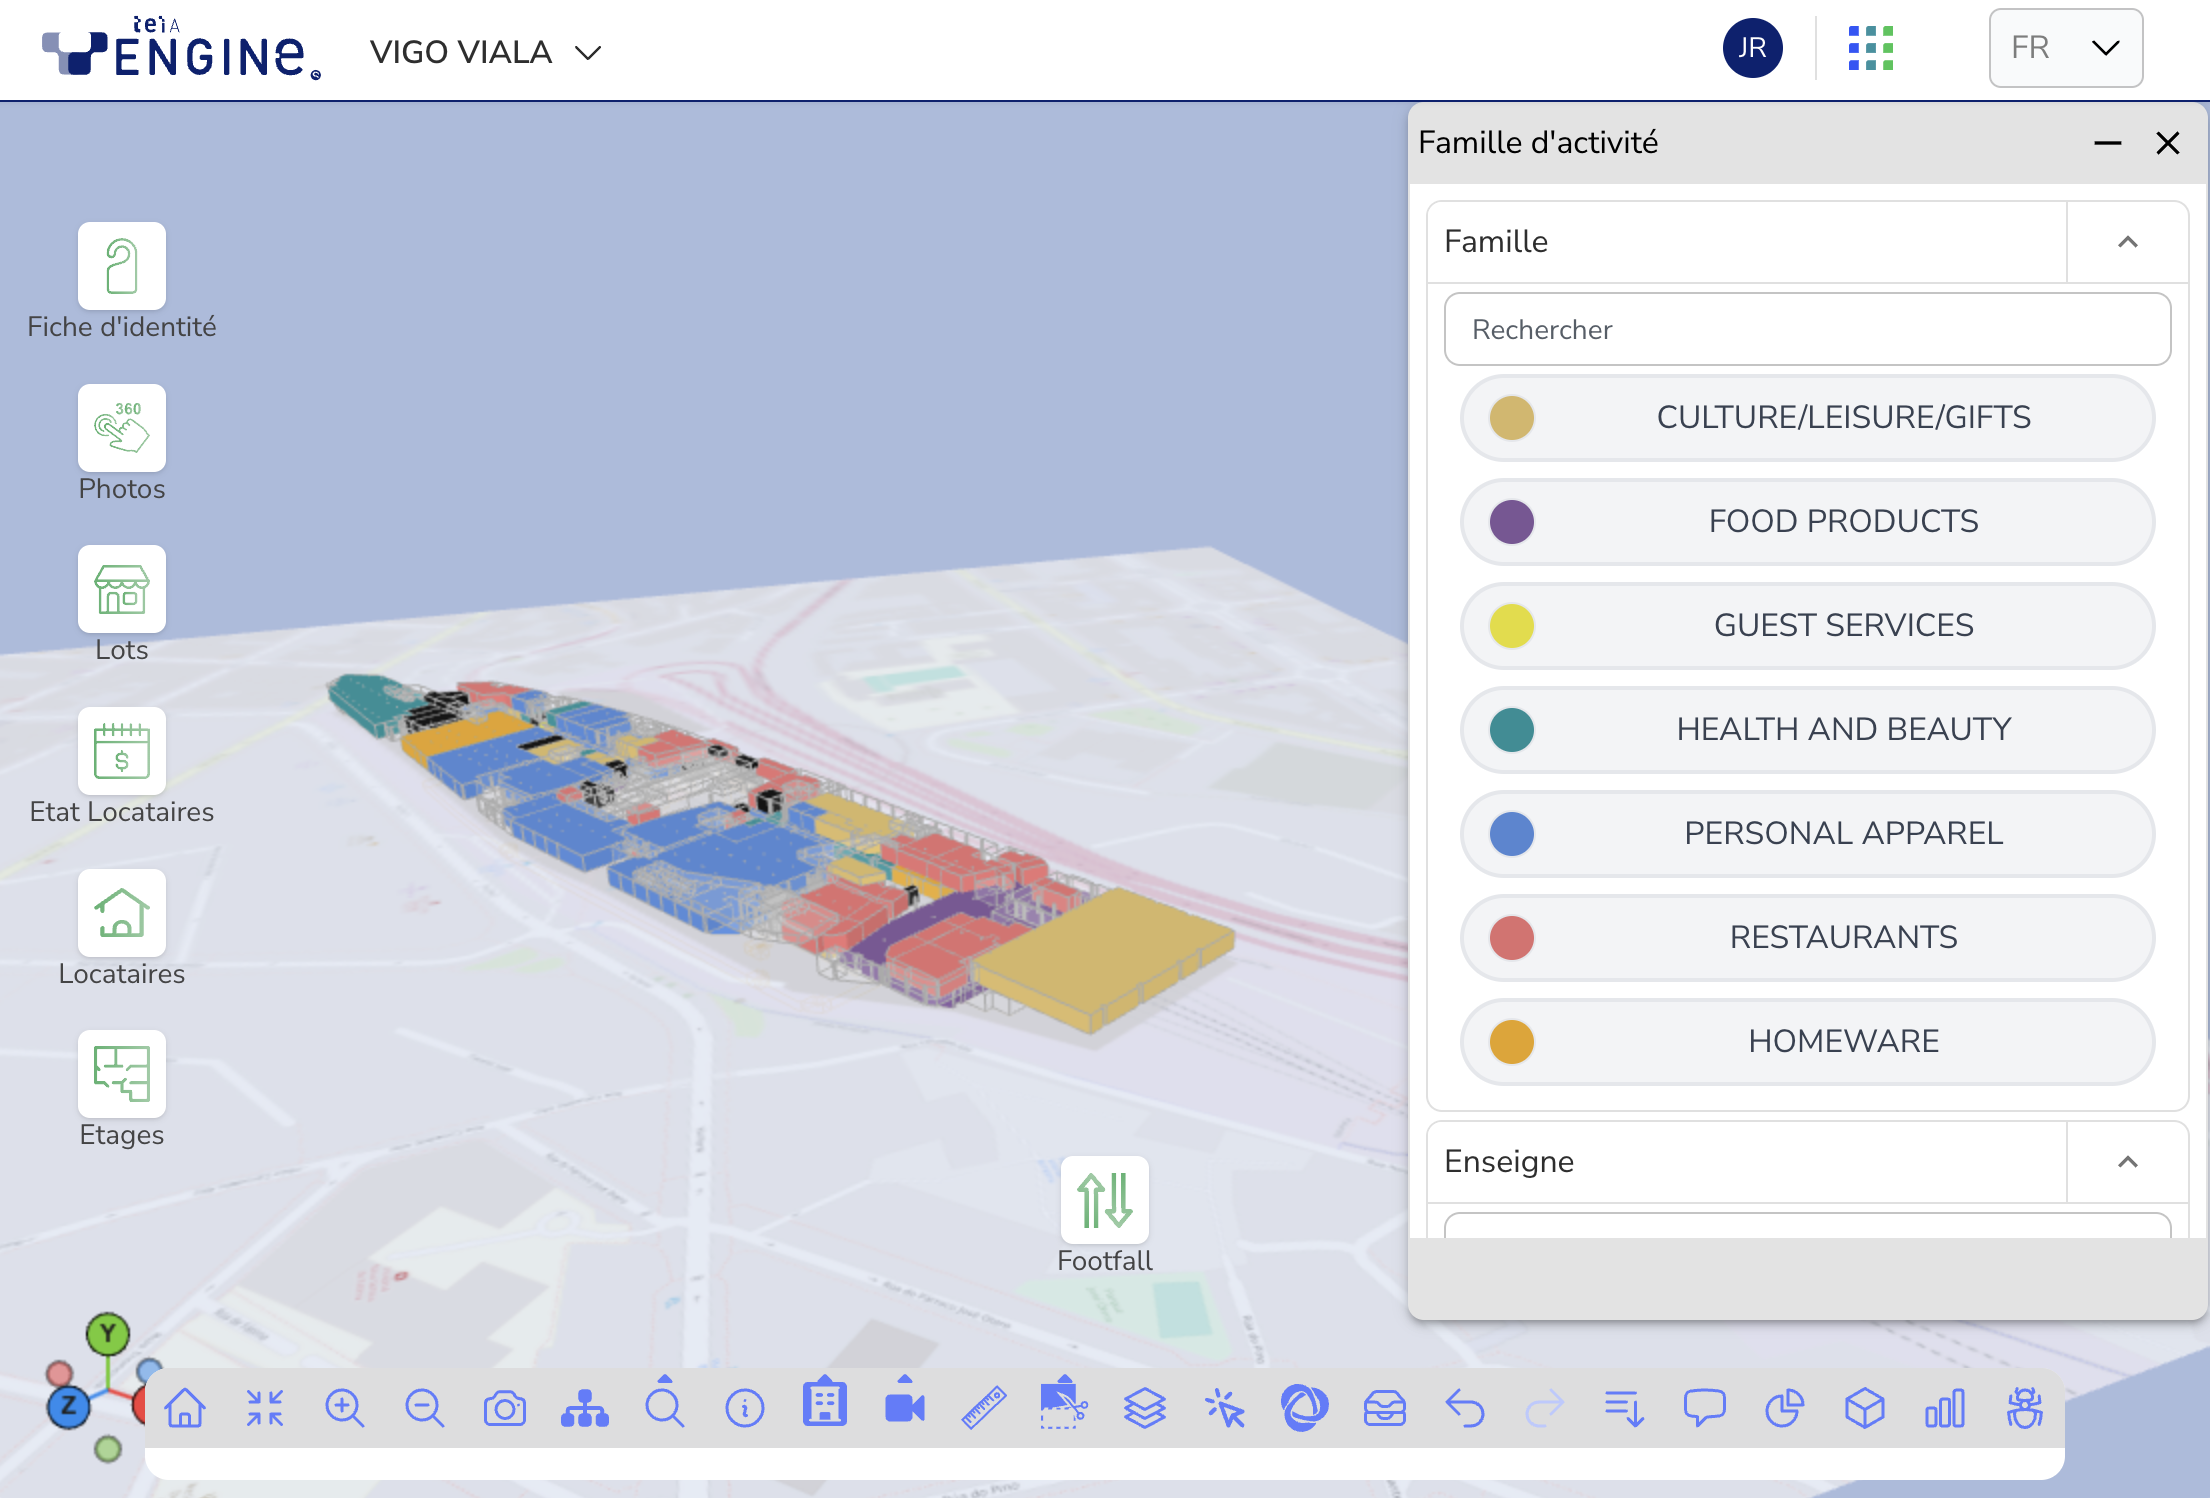Click the JR user avatar button
2210x1498 pixels.
pos(1752,48)
